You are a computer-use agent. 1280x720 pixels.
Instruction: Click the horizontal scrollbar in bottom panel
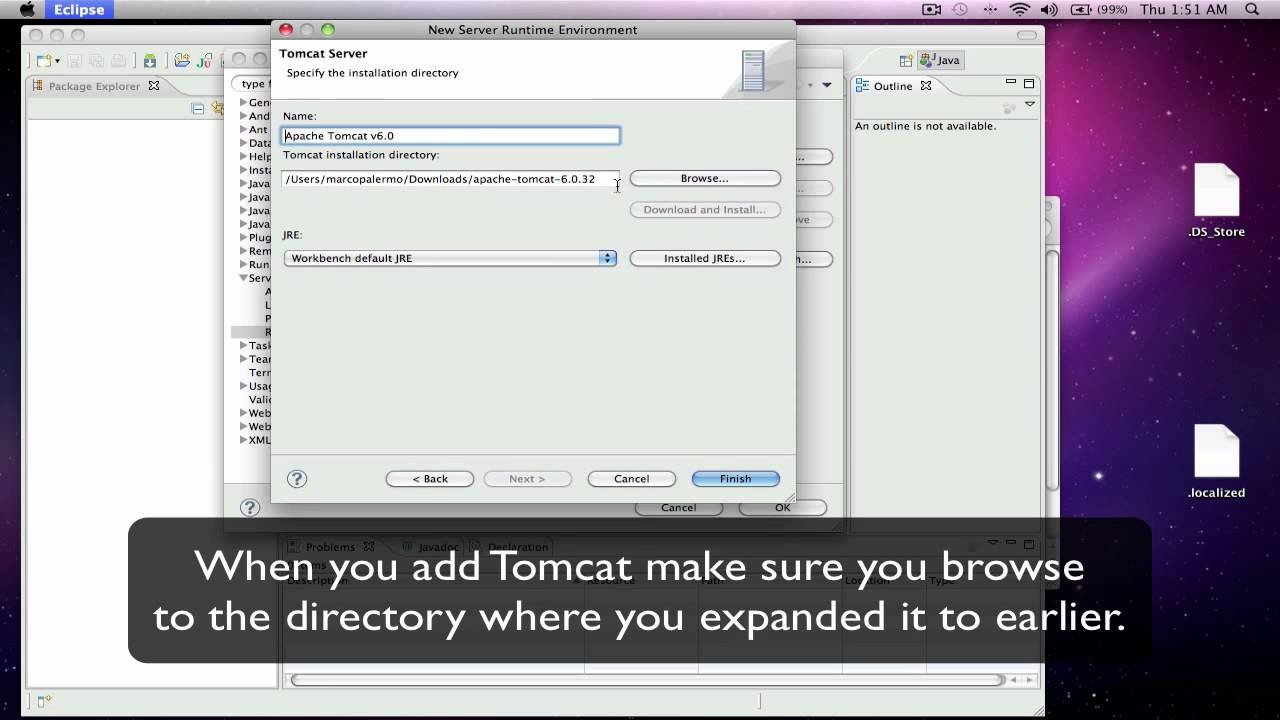coord(647,680)
